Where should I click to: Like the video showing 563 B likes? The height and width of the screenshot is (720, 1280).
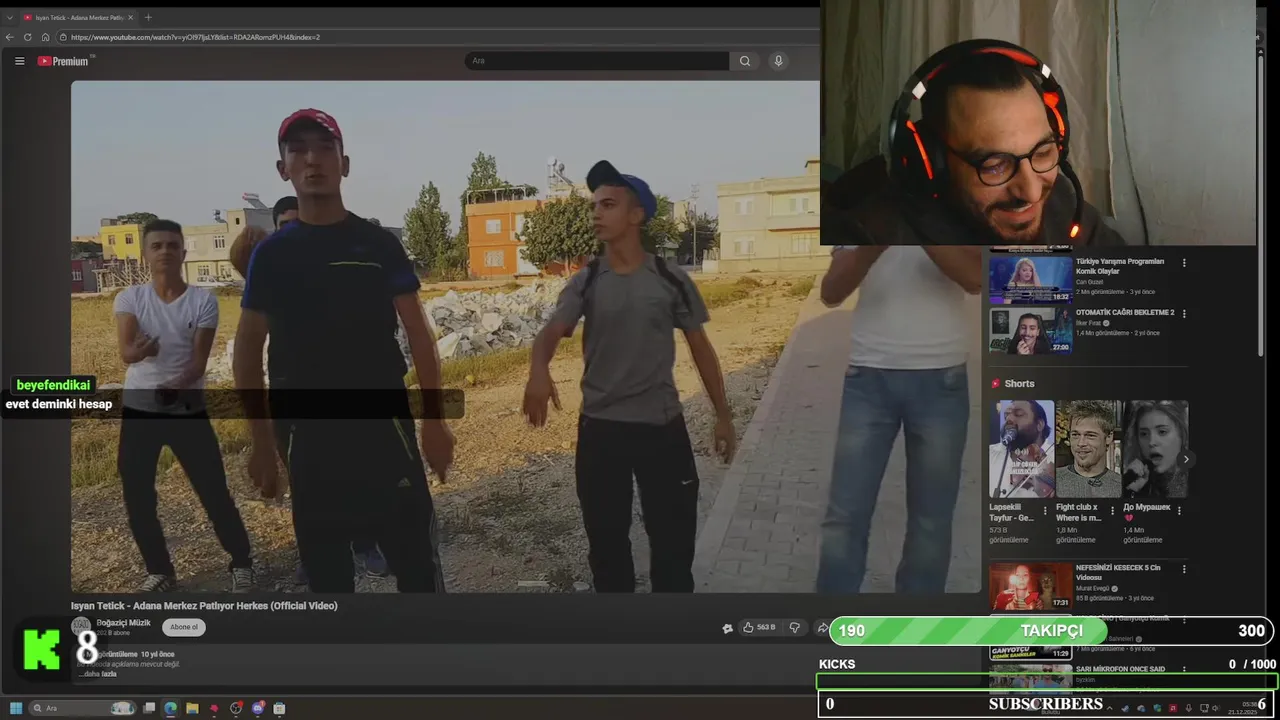pyautogui.click(x=760, y=627)
